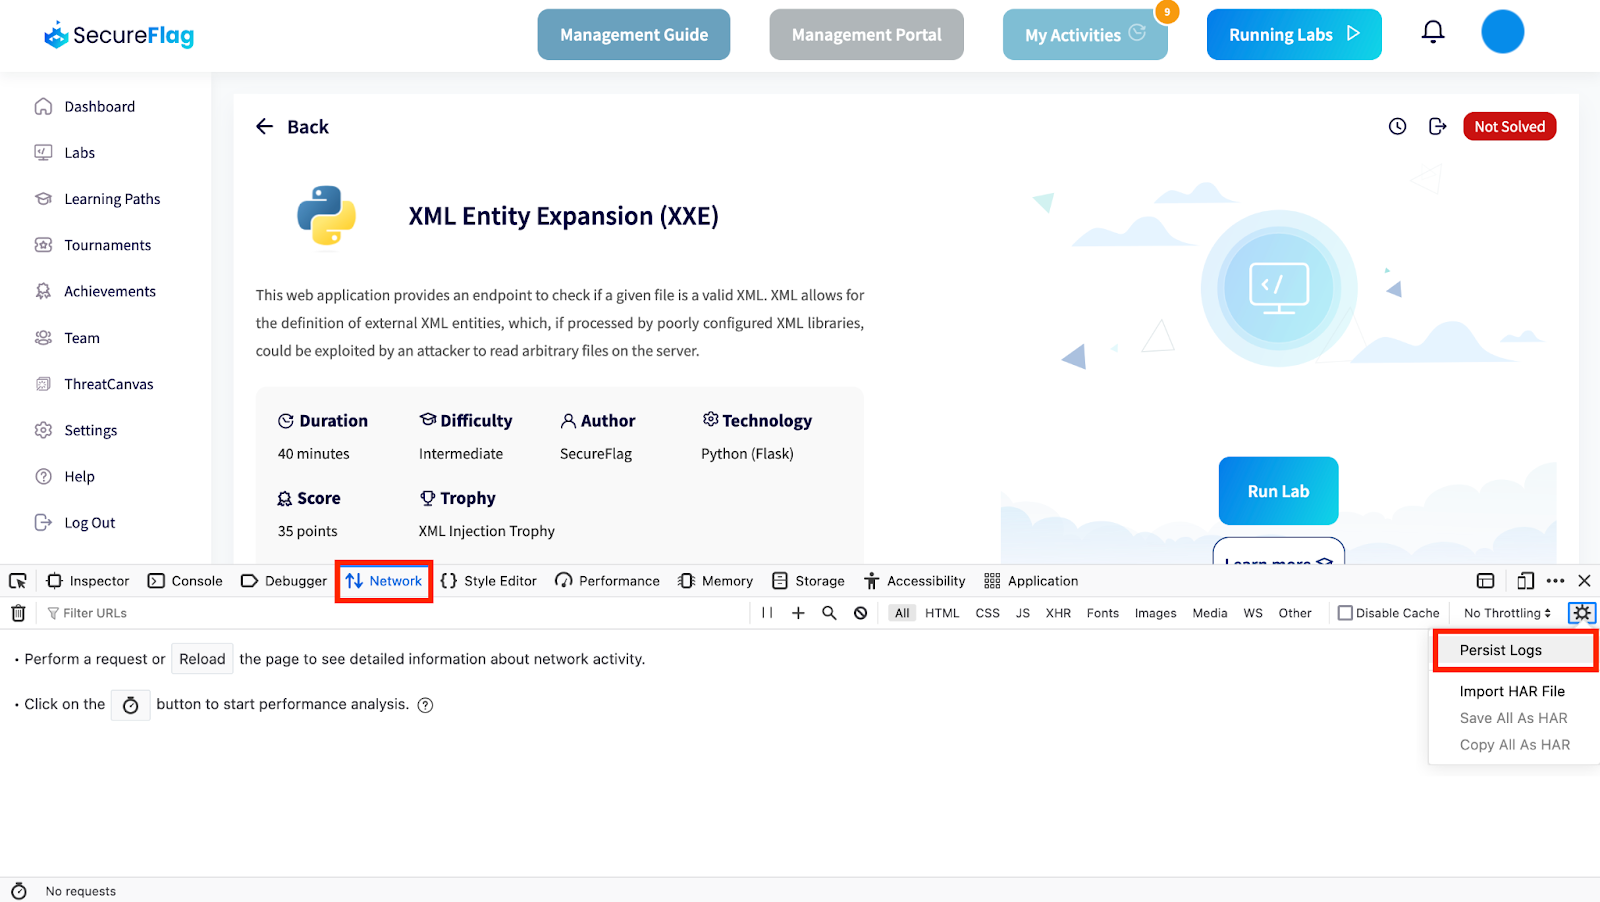Open notifications bell icon
The width and height of the screenshot is (1600, 902).
1433,33
